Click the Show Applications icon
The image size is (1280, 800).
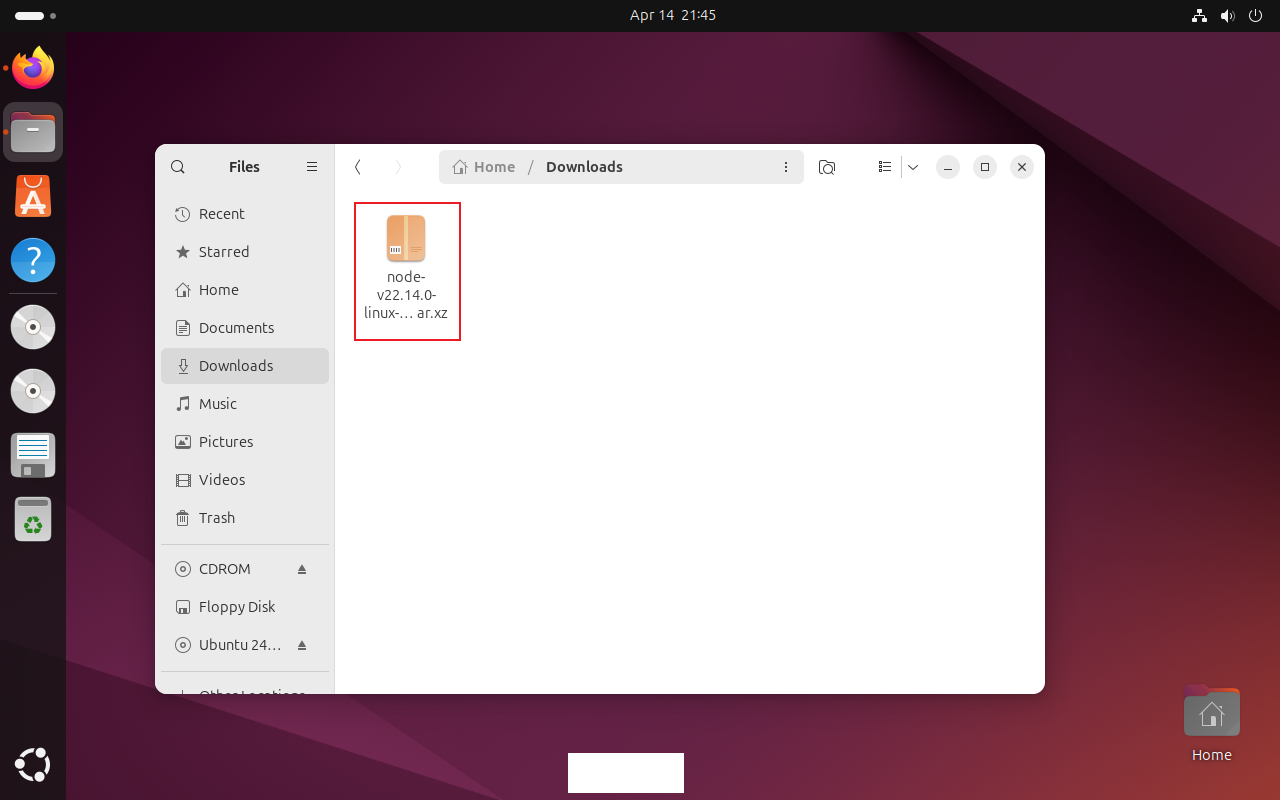click(32, 764)
